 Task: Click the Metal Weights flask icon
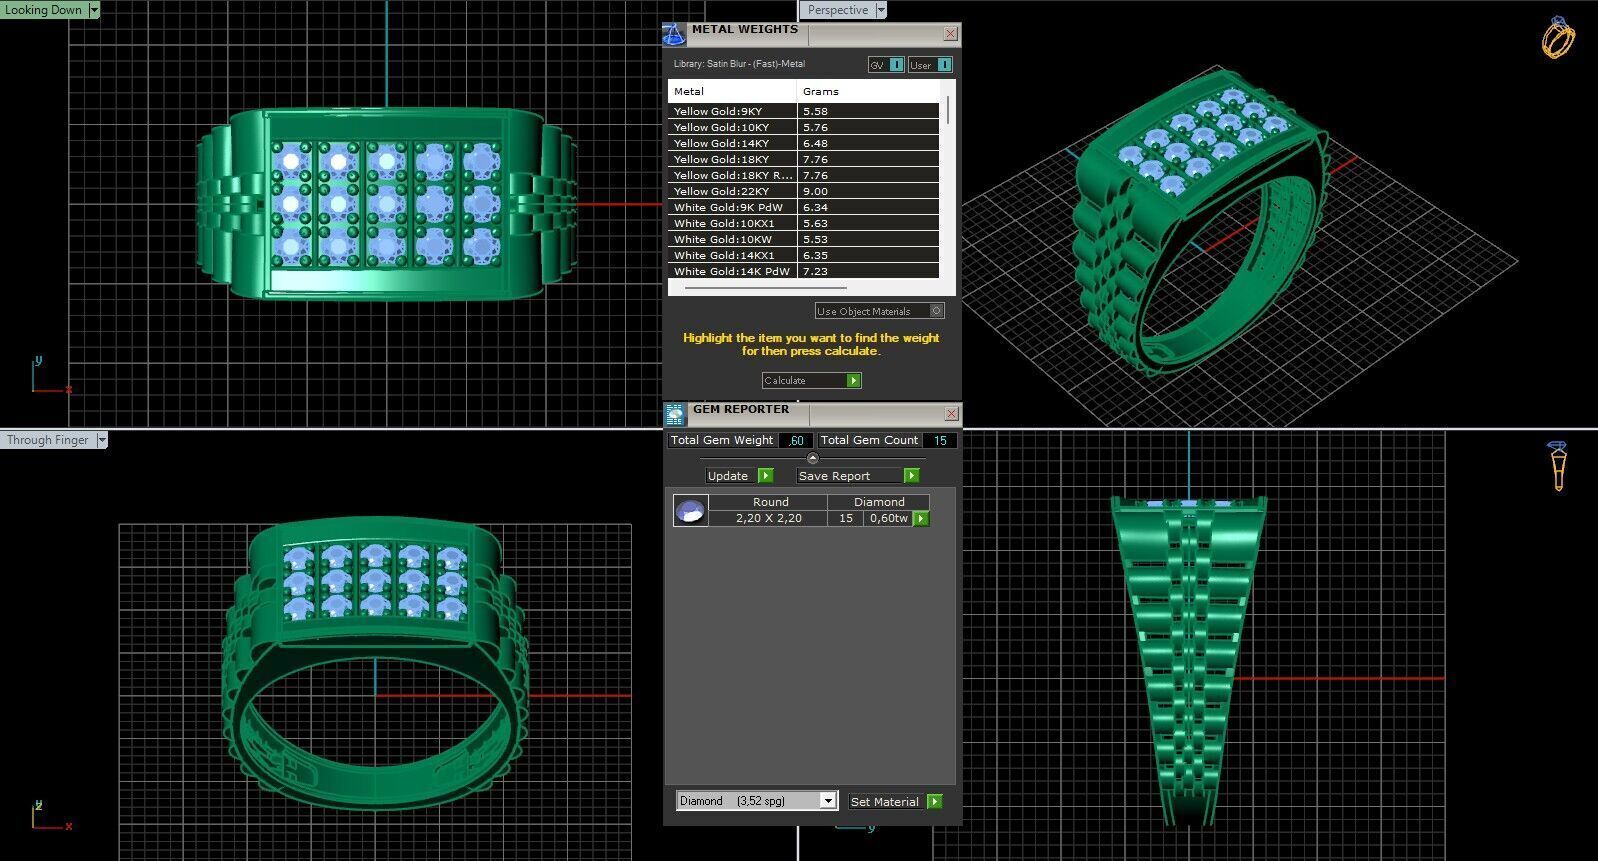tap(674, 35)
